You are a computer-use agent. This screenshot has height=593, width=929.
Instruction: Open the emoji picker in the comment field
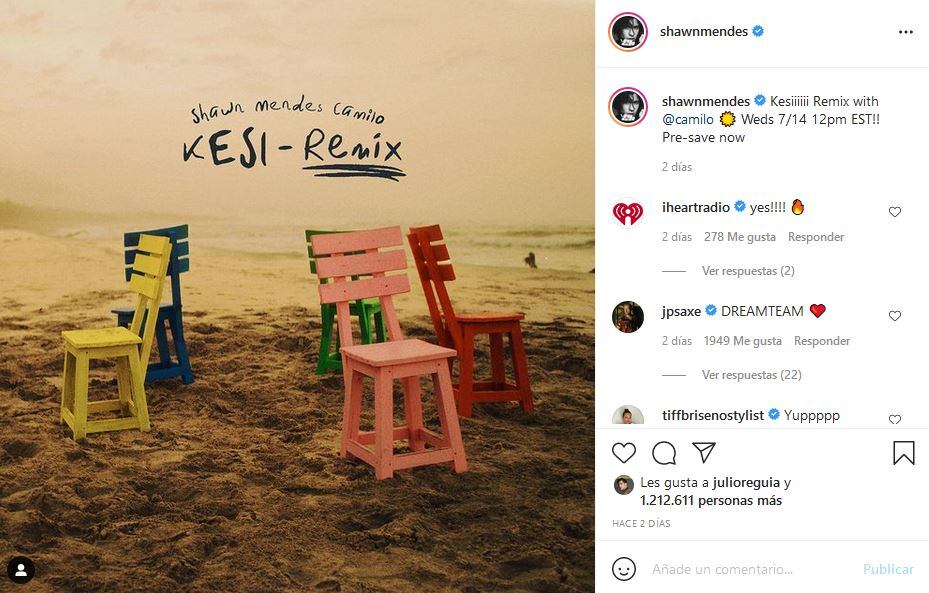coord(625,568)
